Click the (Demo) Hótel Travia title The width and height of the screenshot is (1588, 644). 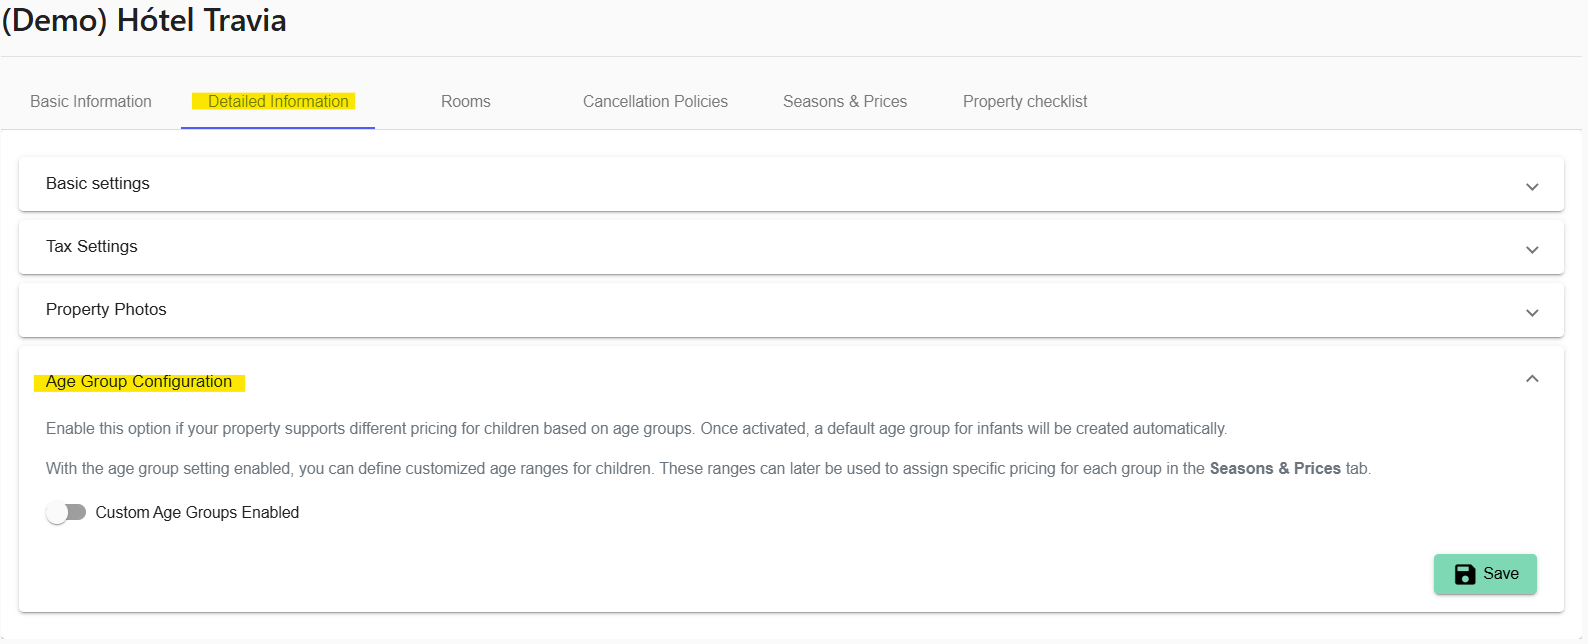(144, 20)
